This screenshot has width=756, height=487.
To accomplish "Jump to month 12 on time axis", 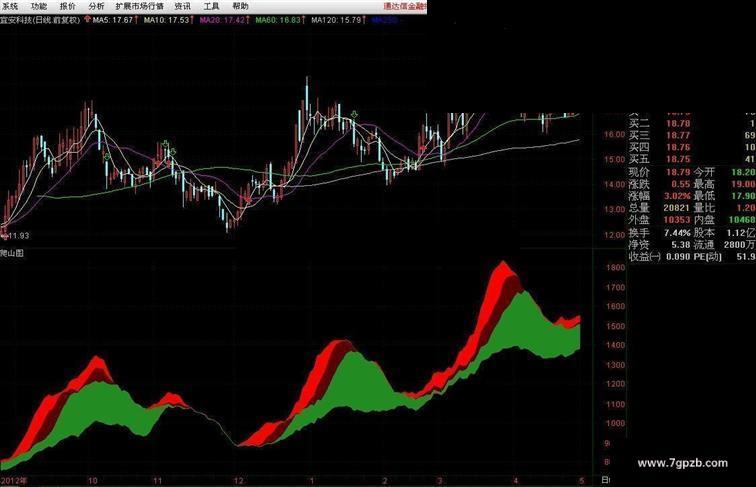I will (239, 481).
